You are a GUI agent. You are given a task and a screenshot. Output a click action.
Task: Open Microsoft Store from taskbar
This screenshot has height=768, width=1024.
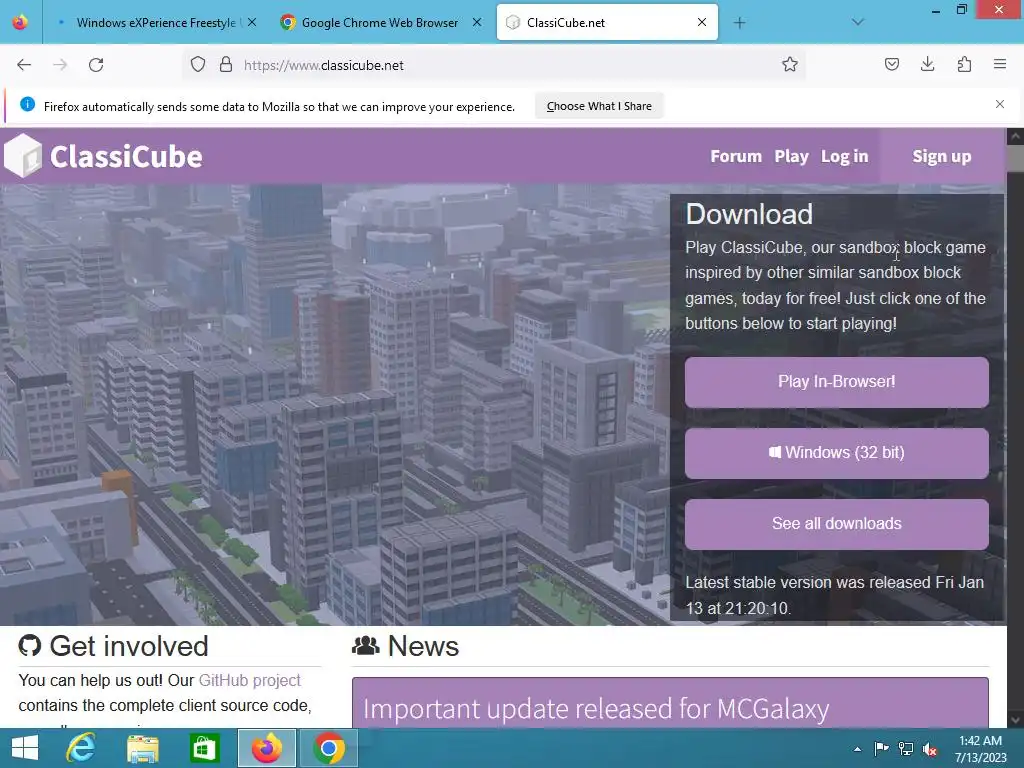pos(204,748)
